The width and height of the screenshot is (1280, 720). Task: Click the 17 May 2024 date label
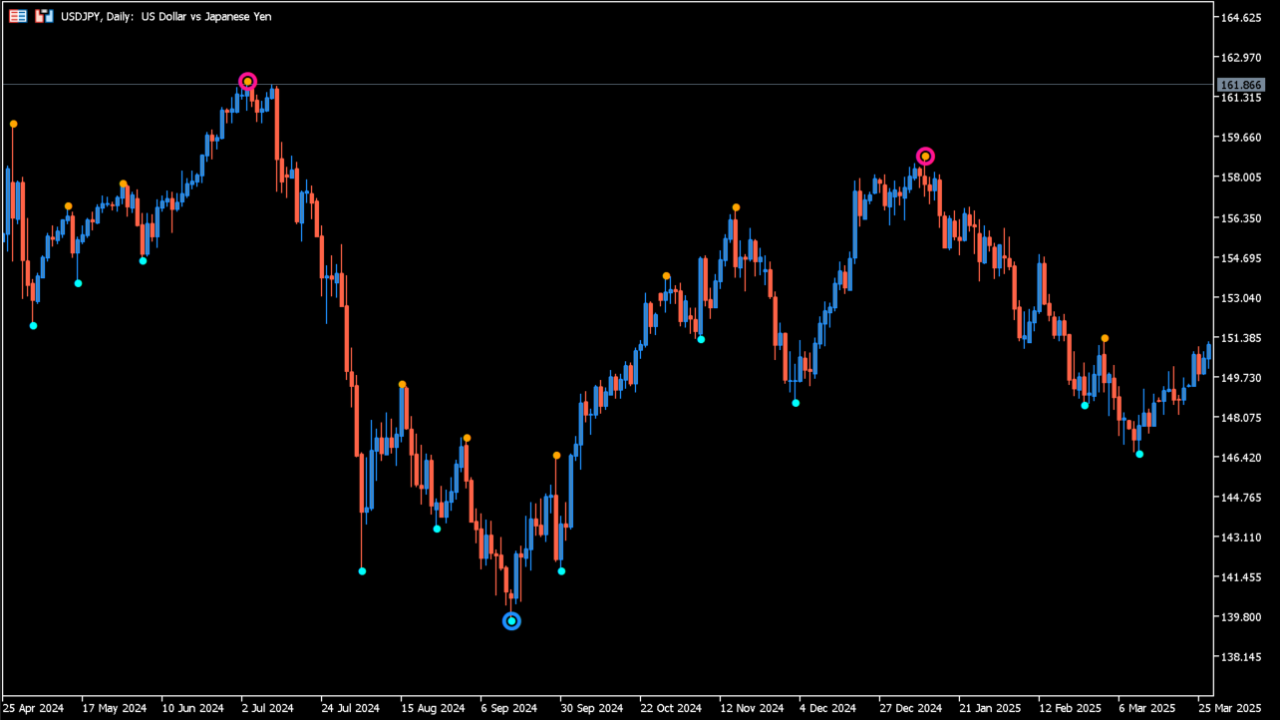click(113, 708)
